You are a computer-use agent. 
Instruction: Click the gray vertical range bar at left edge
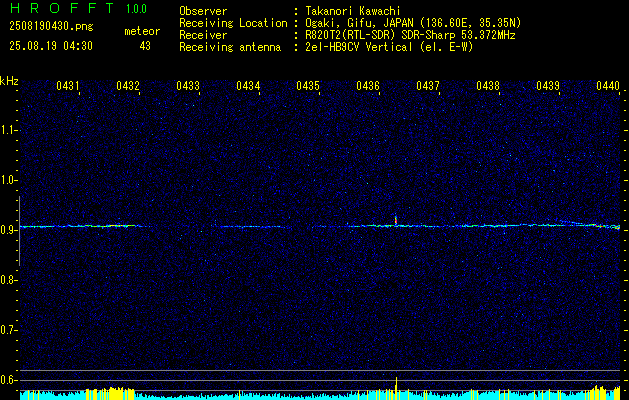(x=19, y=231)
